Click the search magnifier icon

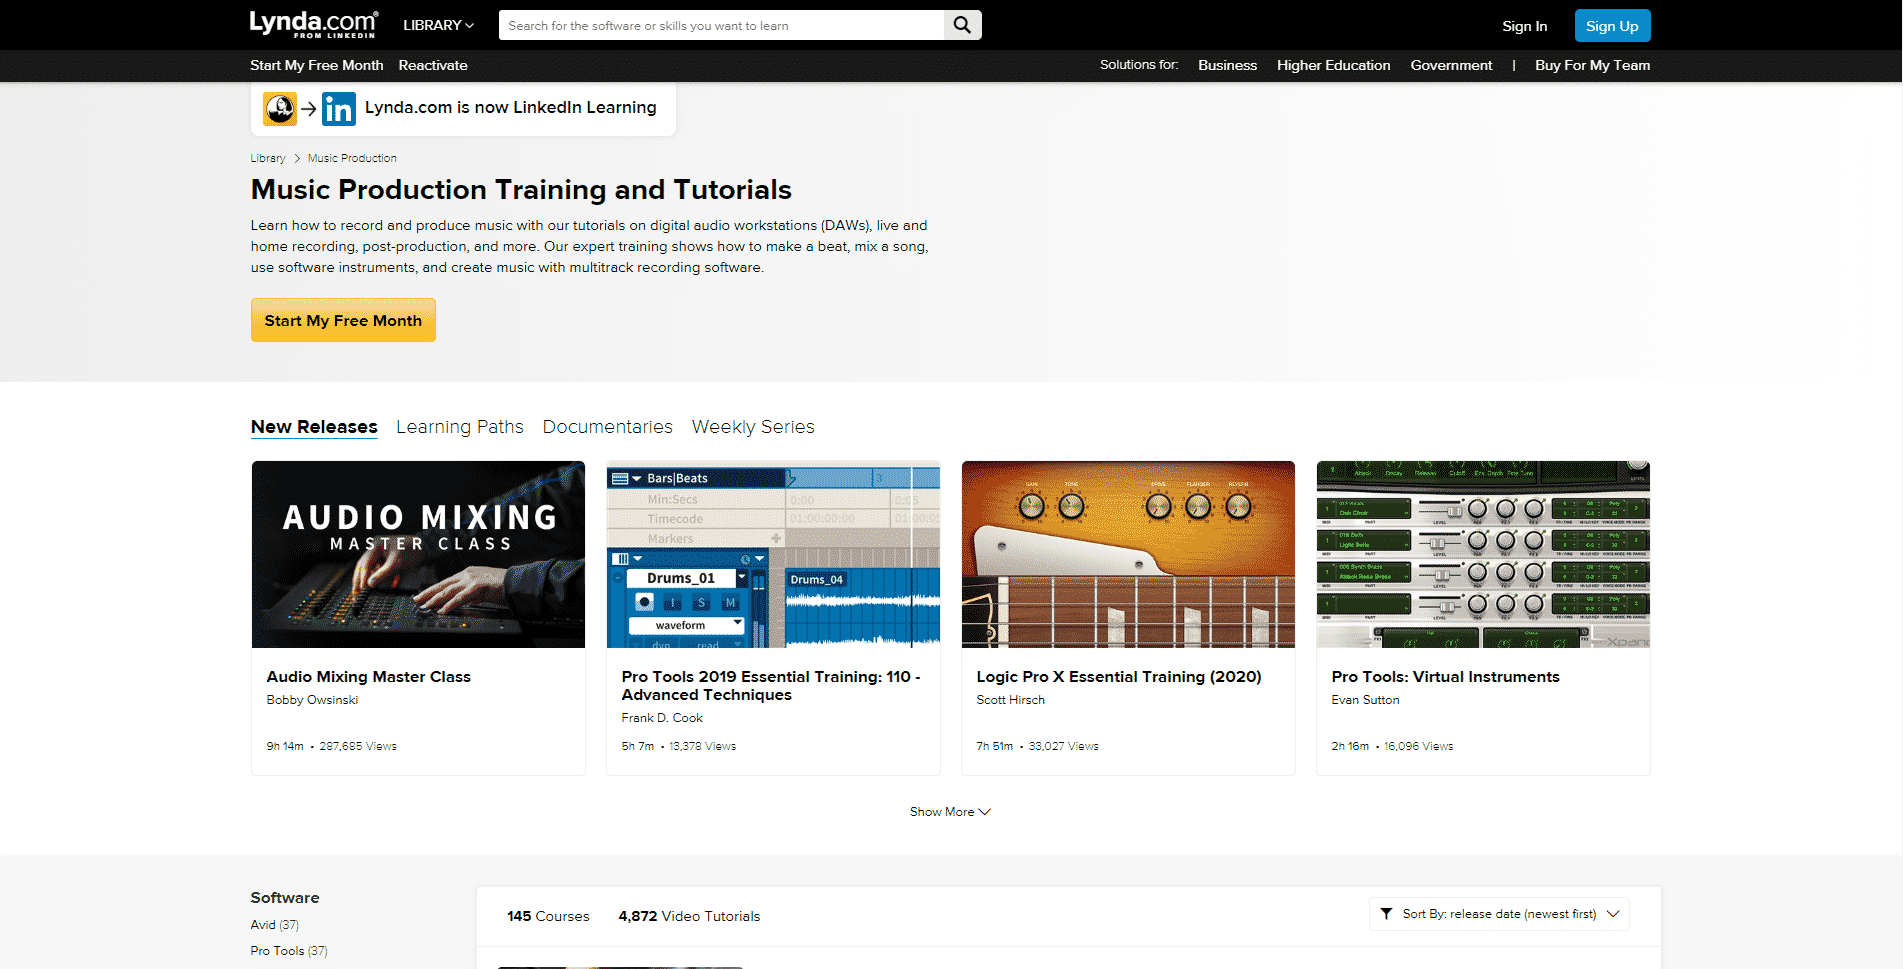(962, 25)
